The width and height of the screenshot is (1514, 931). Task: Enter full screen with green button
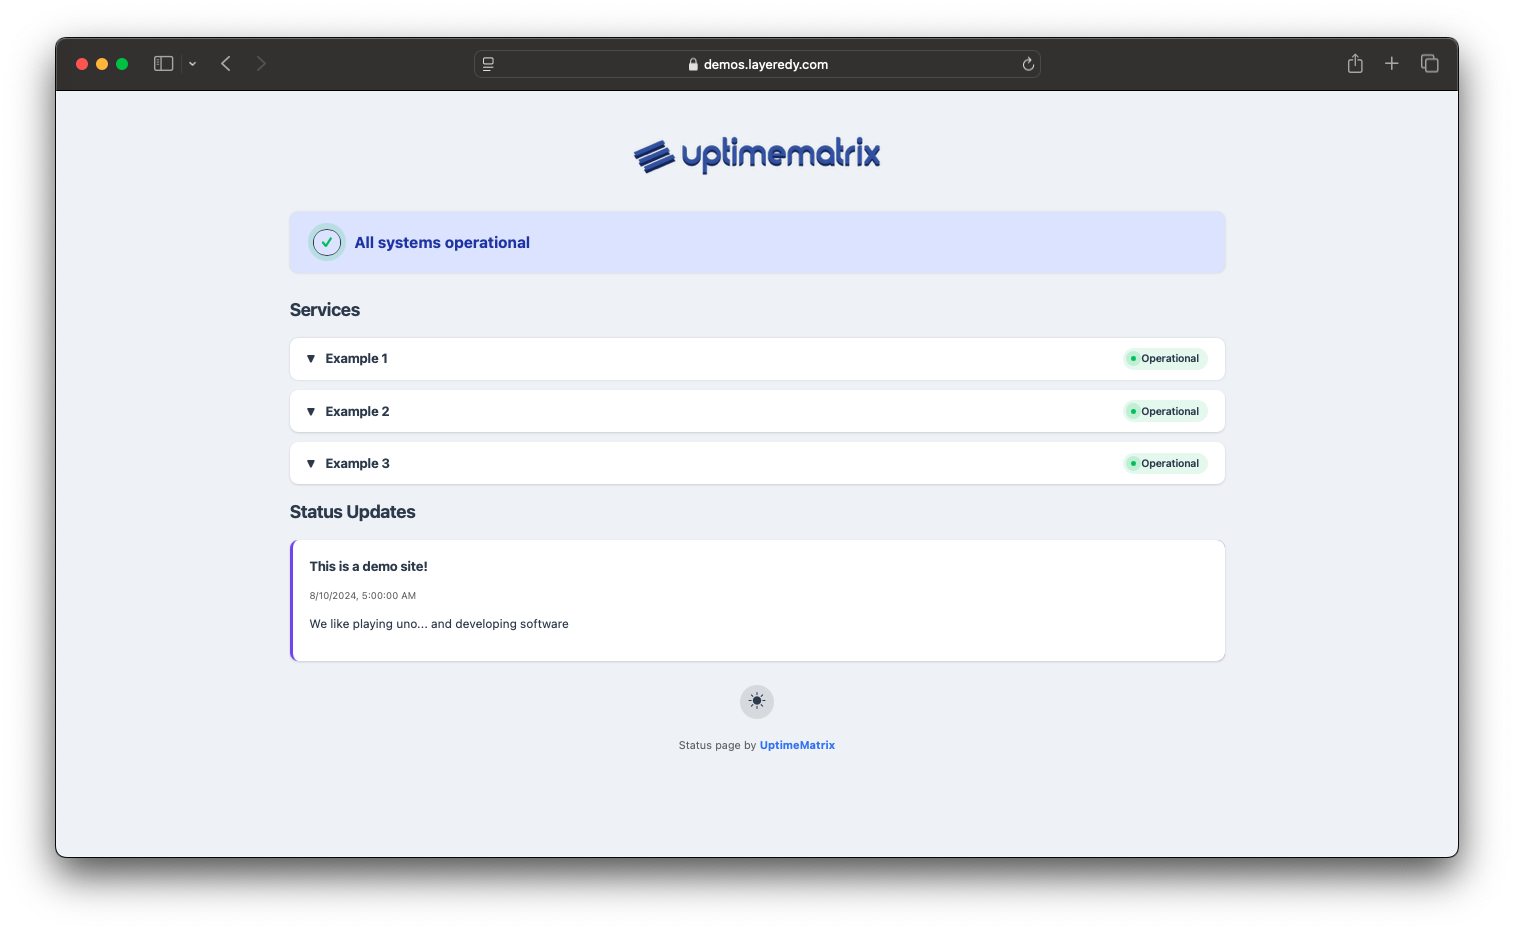[122, 64]
